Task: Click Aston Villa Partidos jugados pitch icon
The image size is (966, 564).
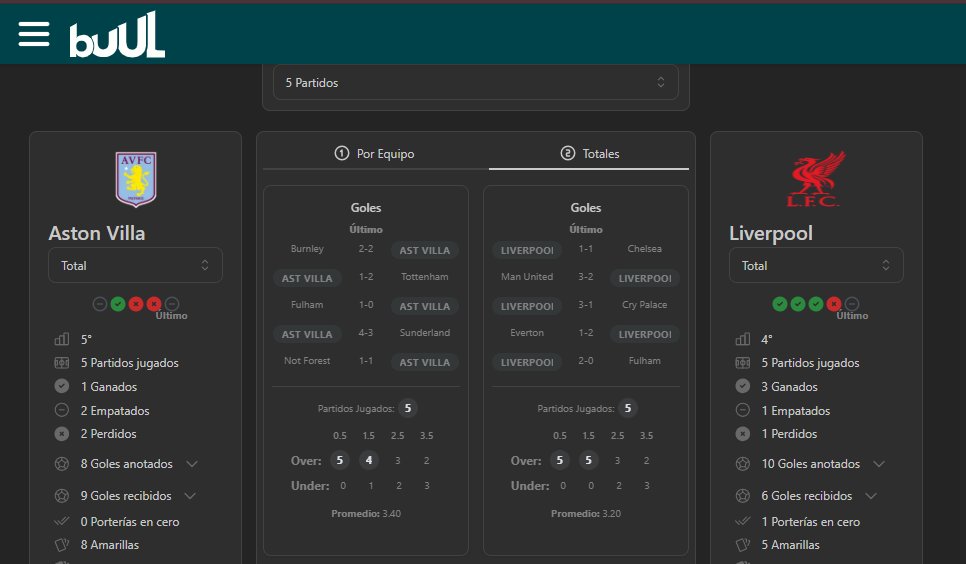Action: pos(62,363)
